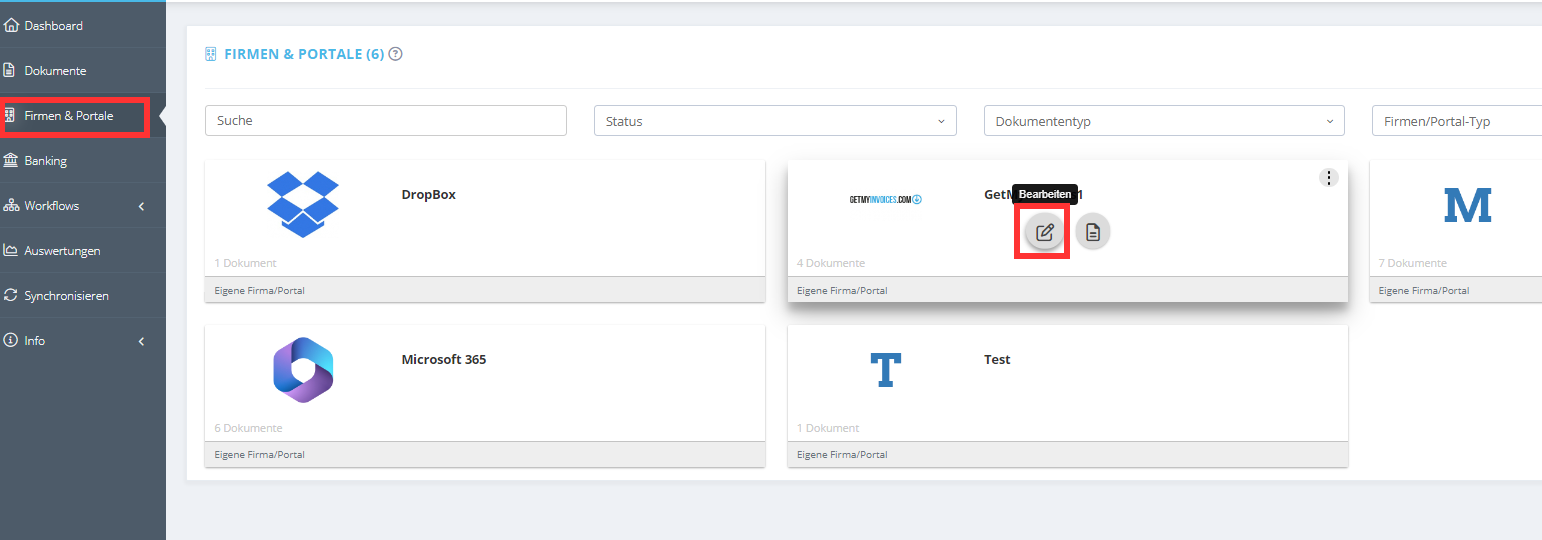Image resolution: width=1542 pixels, height=540 pixels.
Task: Expand the Info submenu chevron
Action: coord(141,341)
